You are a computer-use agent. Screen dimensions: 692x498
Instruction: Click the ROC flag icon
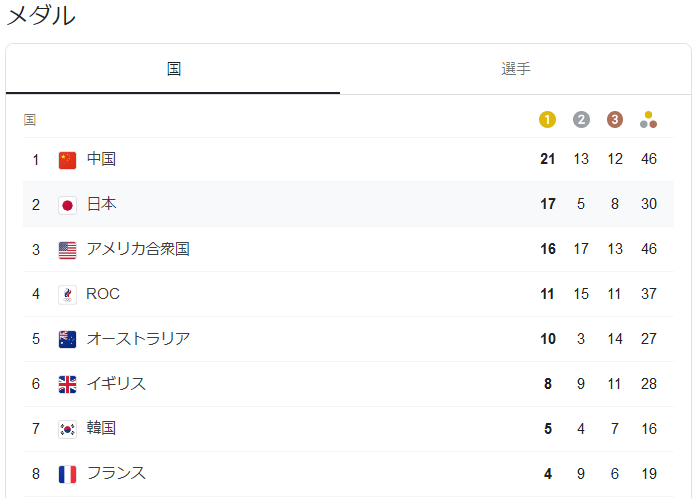(67, 295)
